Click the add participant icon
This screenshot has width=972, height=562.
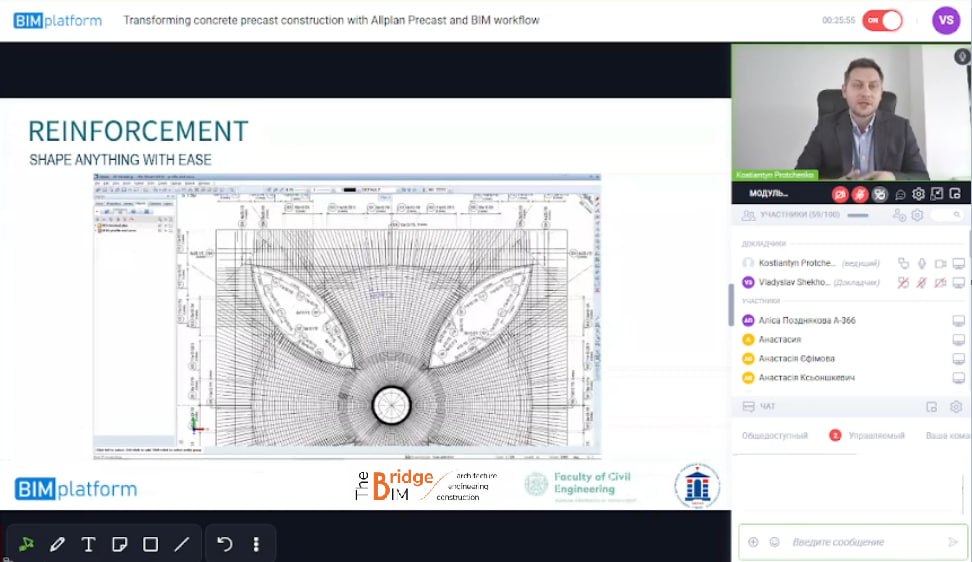pos(898,215)
